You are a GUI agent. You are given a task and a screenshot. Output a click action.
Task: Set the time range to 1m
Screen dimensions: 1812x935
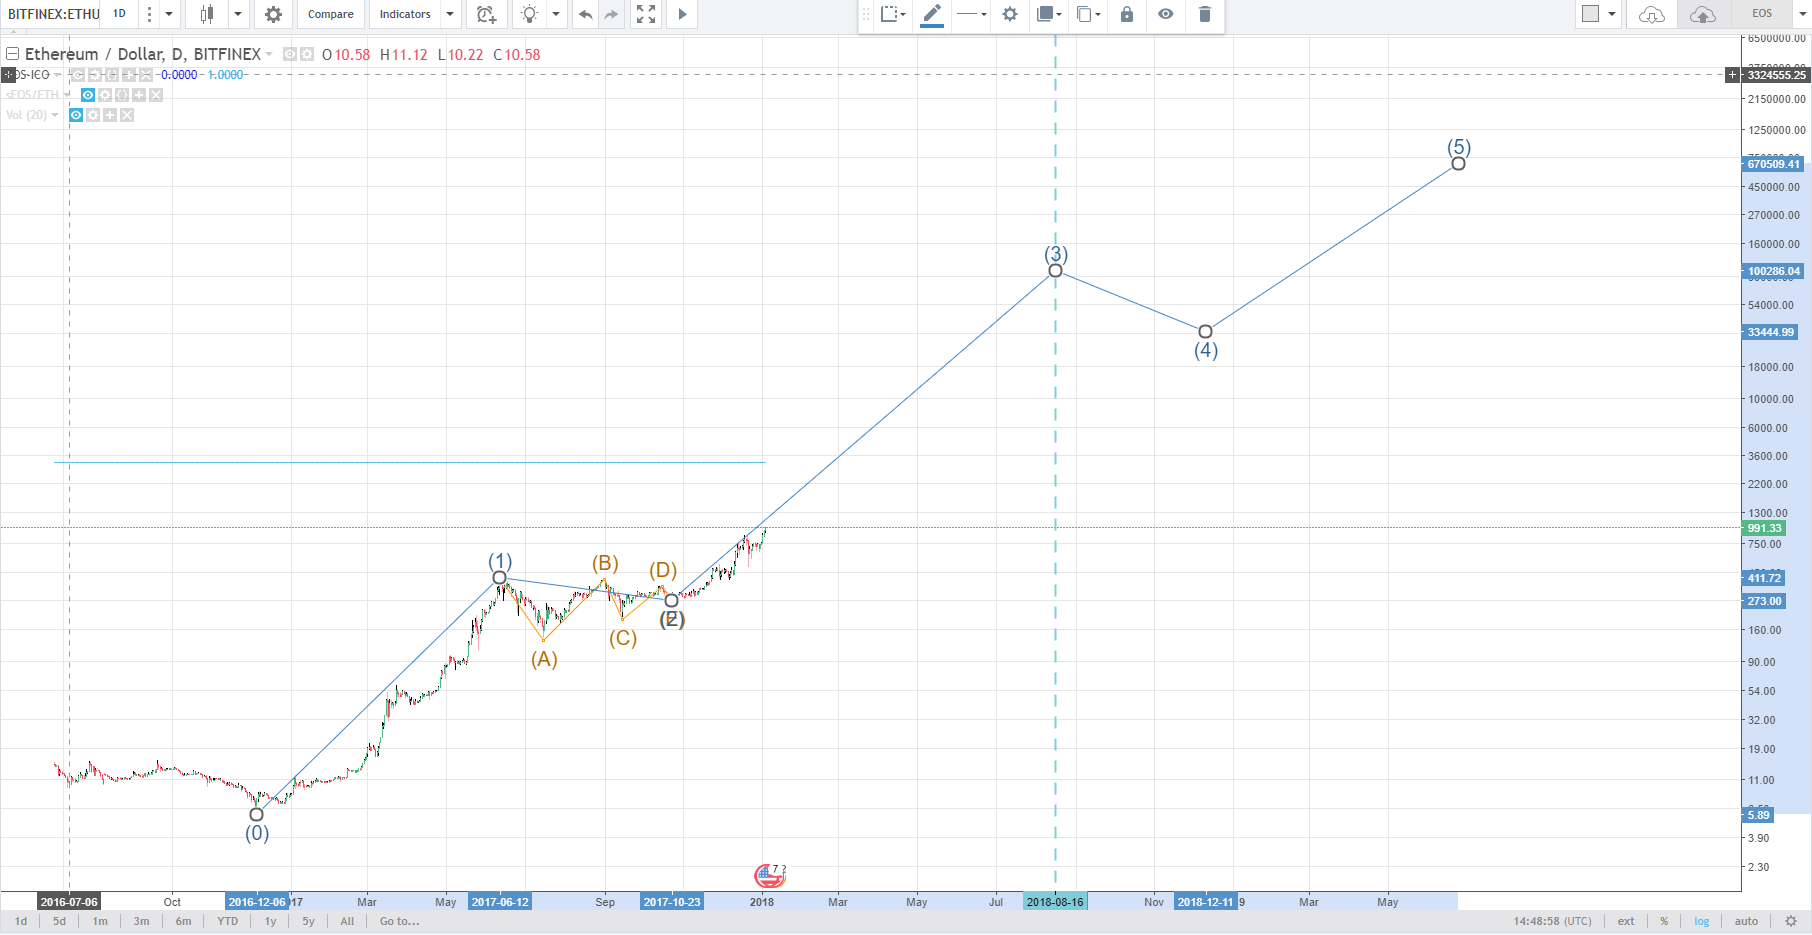coord(100,921)
